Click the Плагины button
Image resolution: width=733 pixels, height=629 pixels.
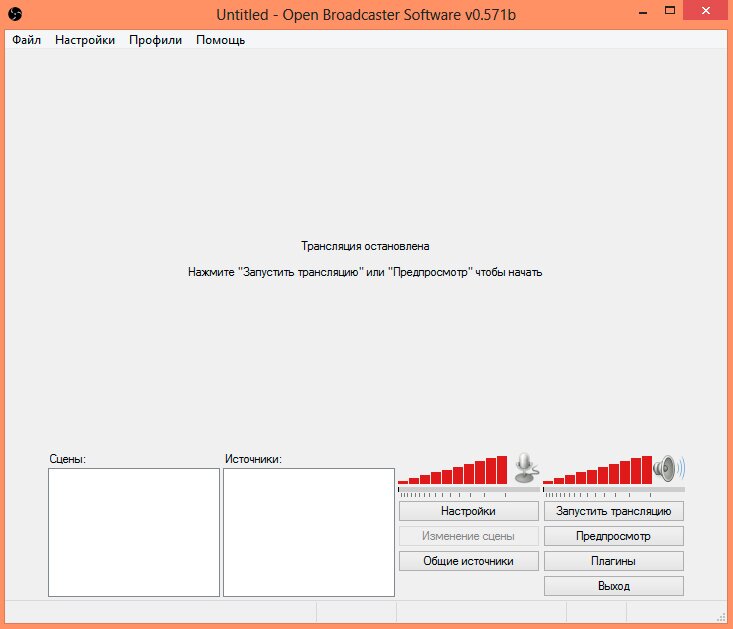(613, 561)
